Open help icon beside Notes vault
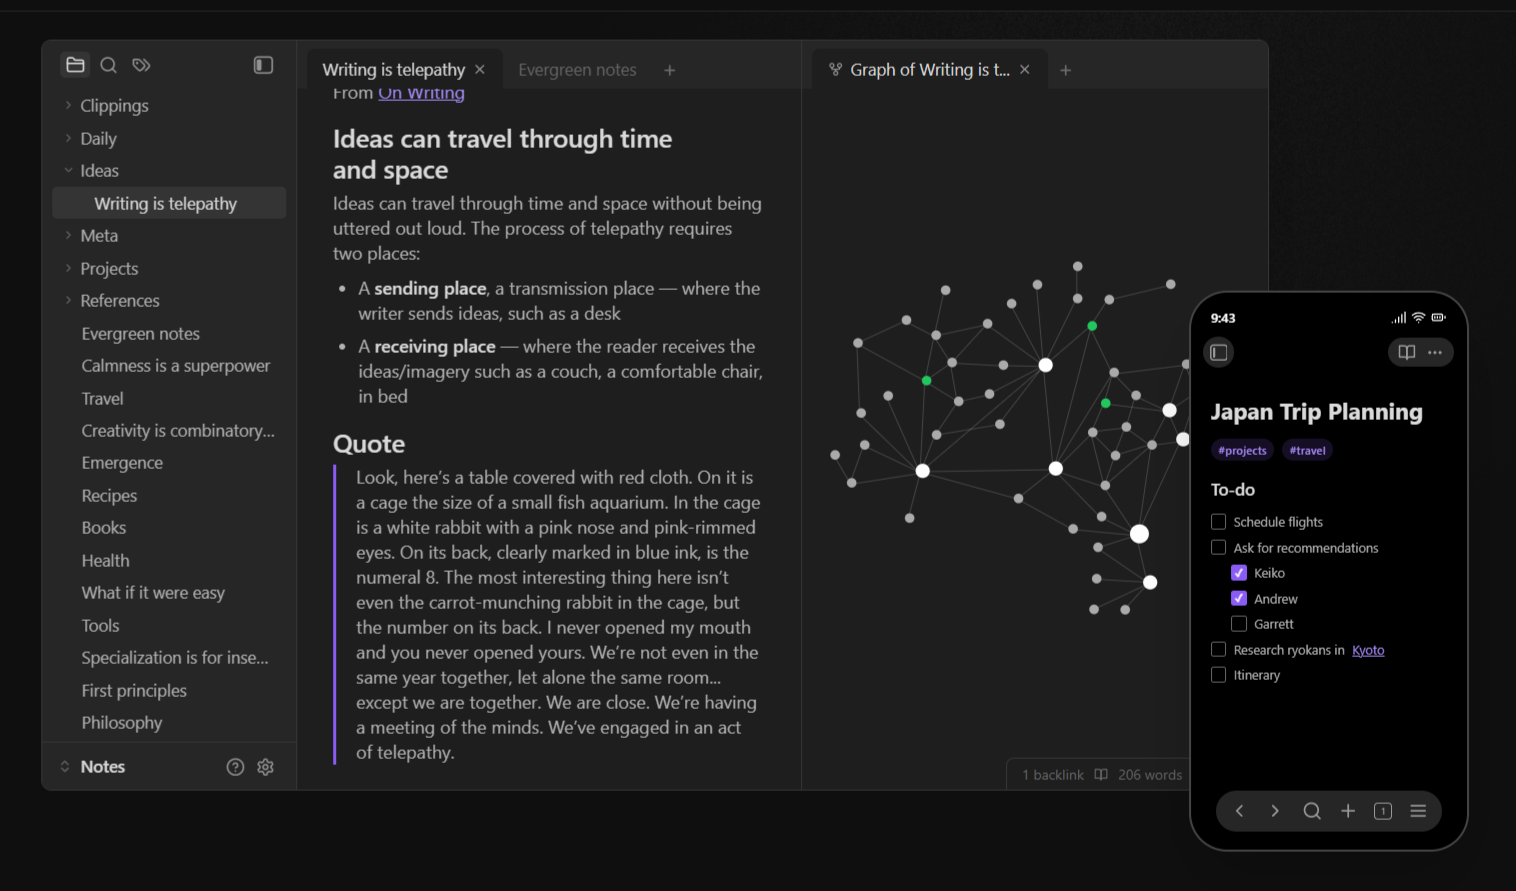Image resolution: width=1516 pixels, height=891 pixels. point(235,767)
